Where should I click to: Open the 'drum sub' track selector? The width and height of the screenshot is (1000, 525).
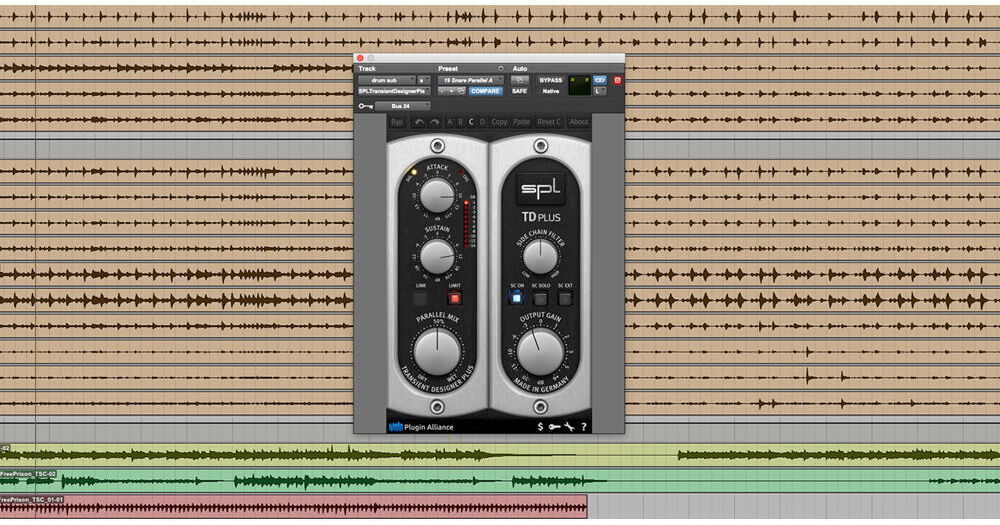[386, 80]
